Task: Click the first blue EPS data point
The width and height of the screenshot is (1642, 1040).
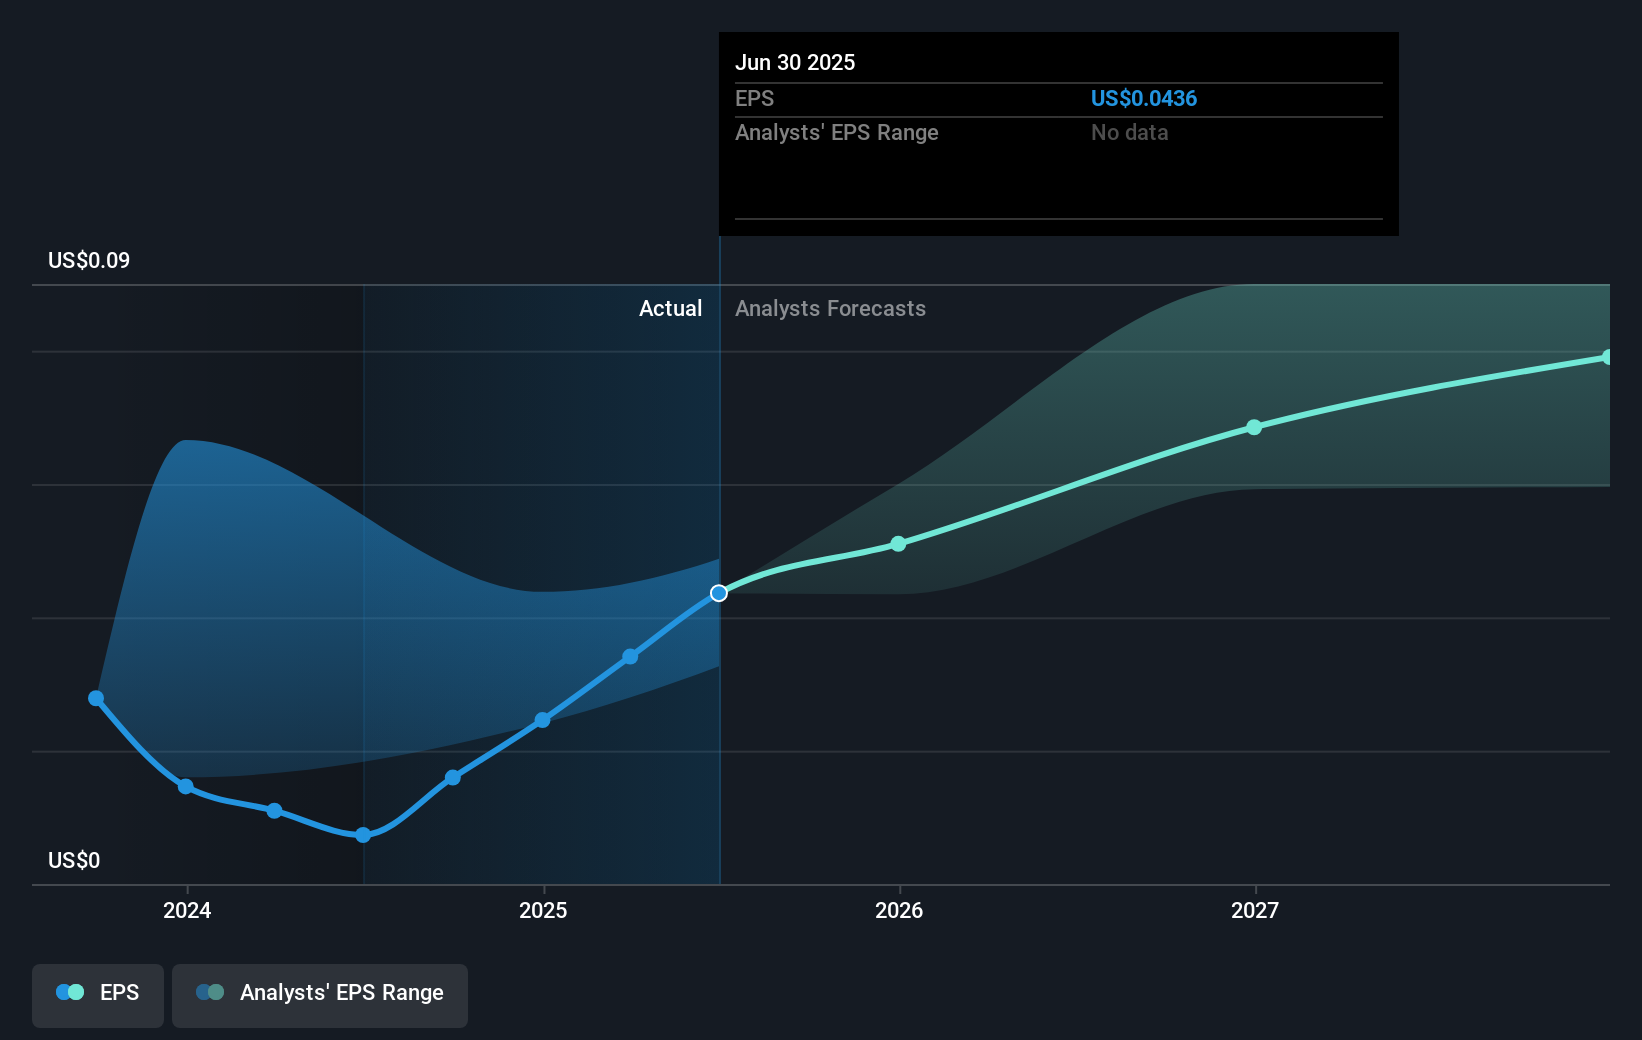Action: click(95, 697)
